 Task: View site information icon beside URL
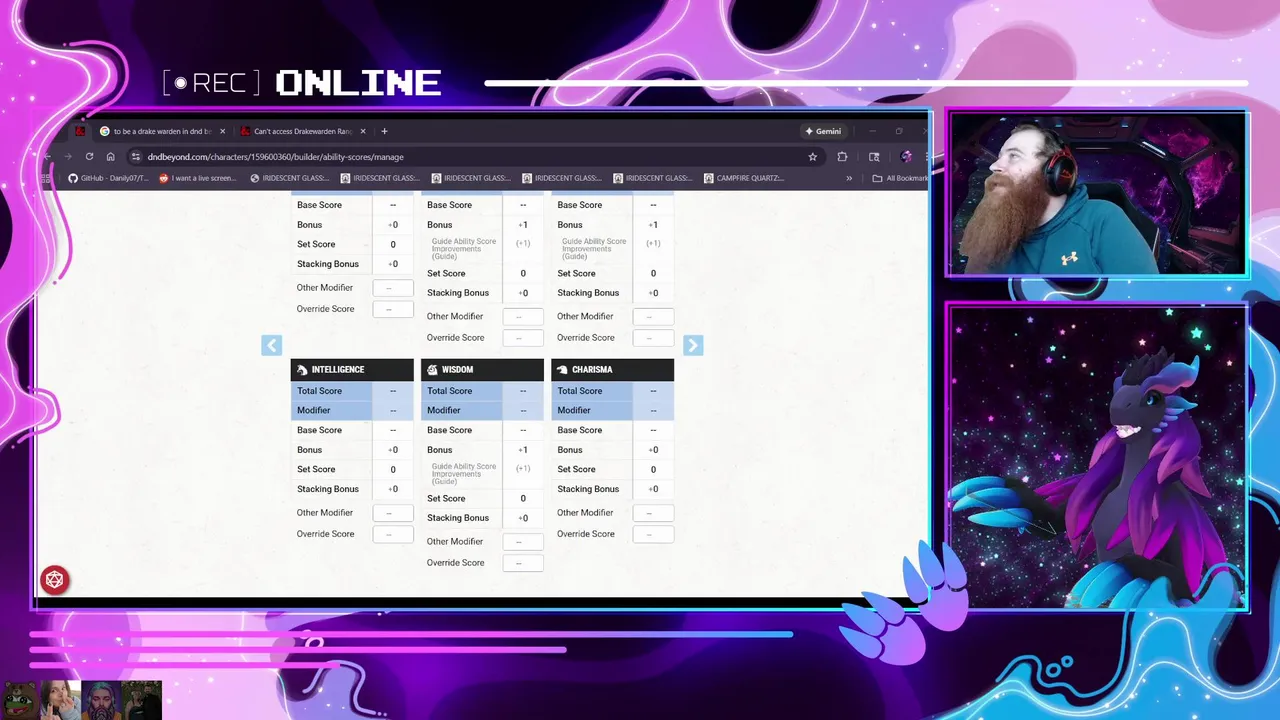tap(136, 156)
